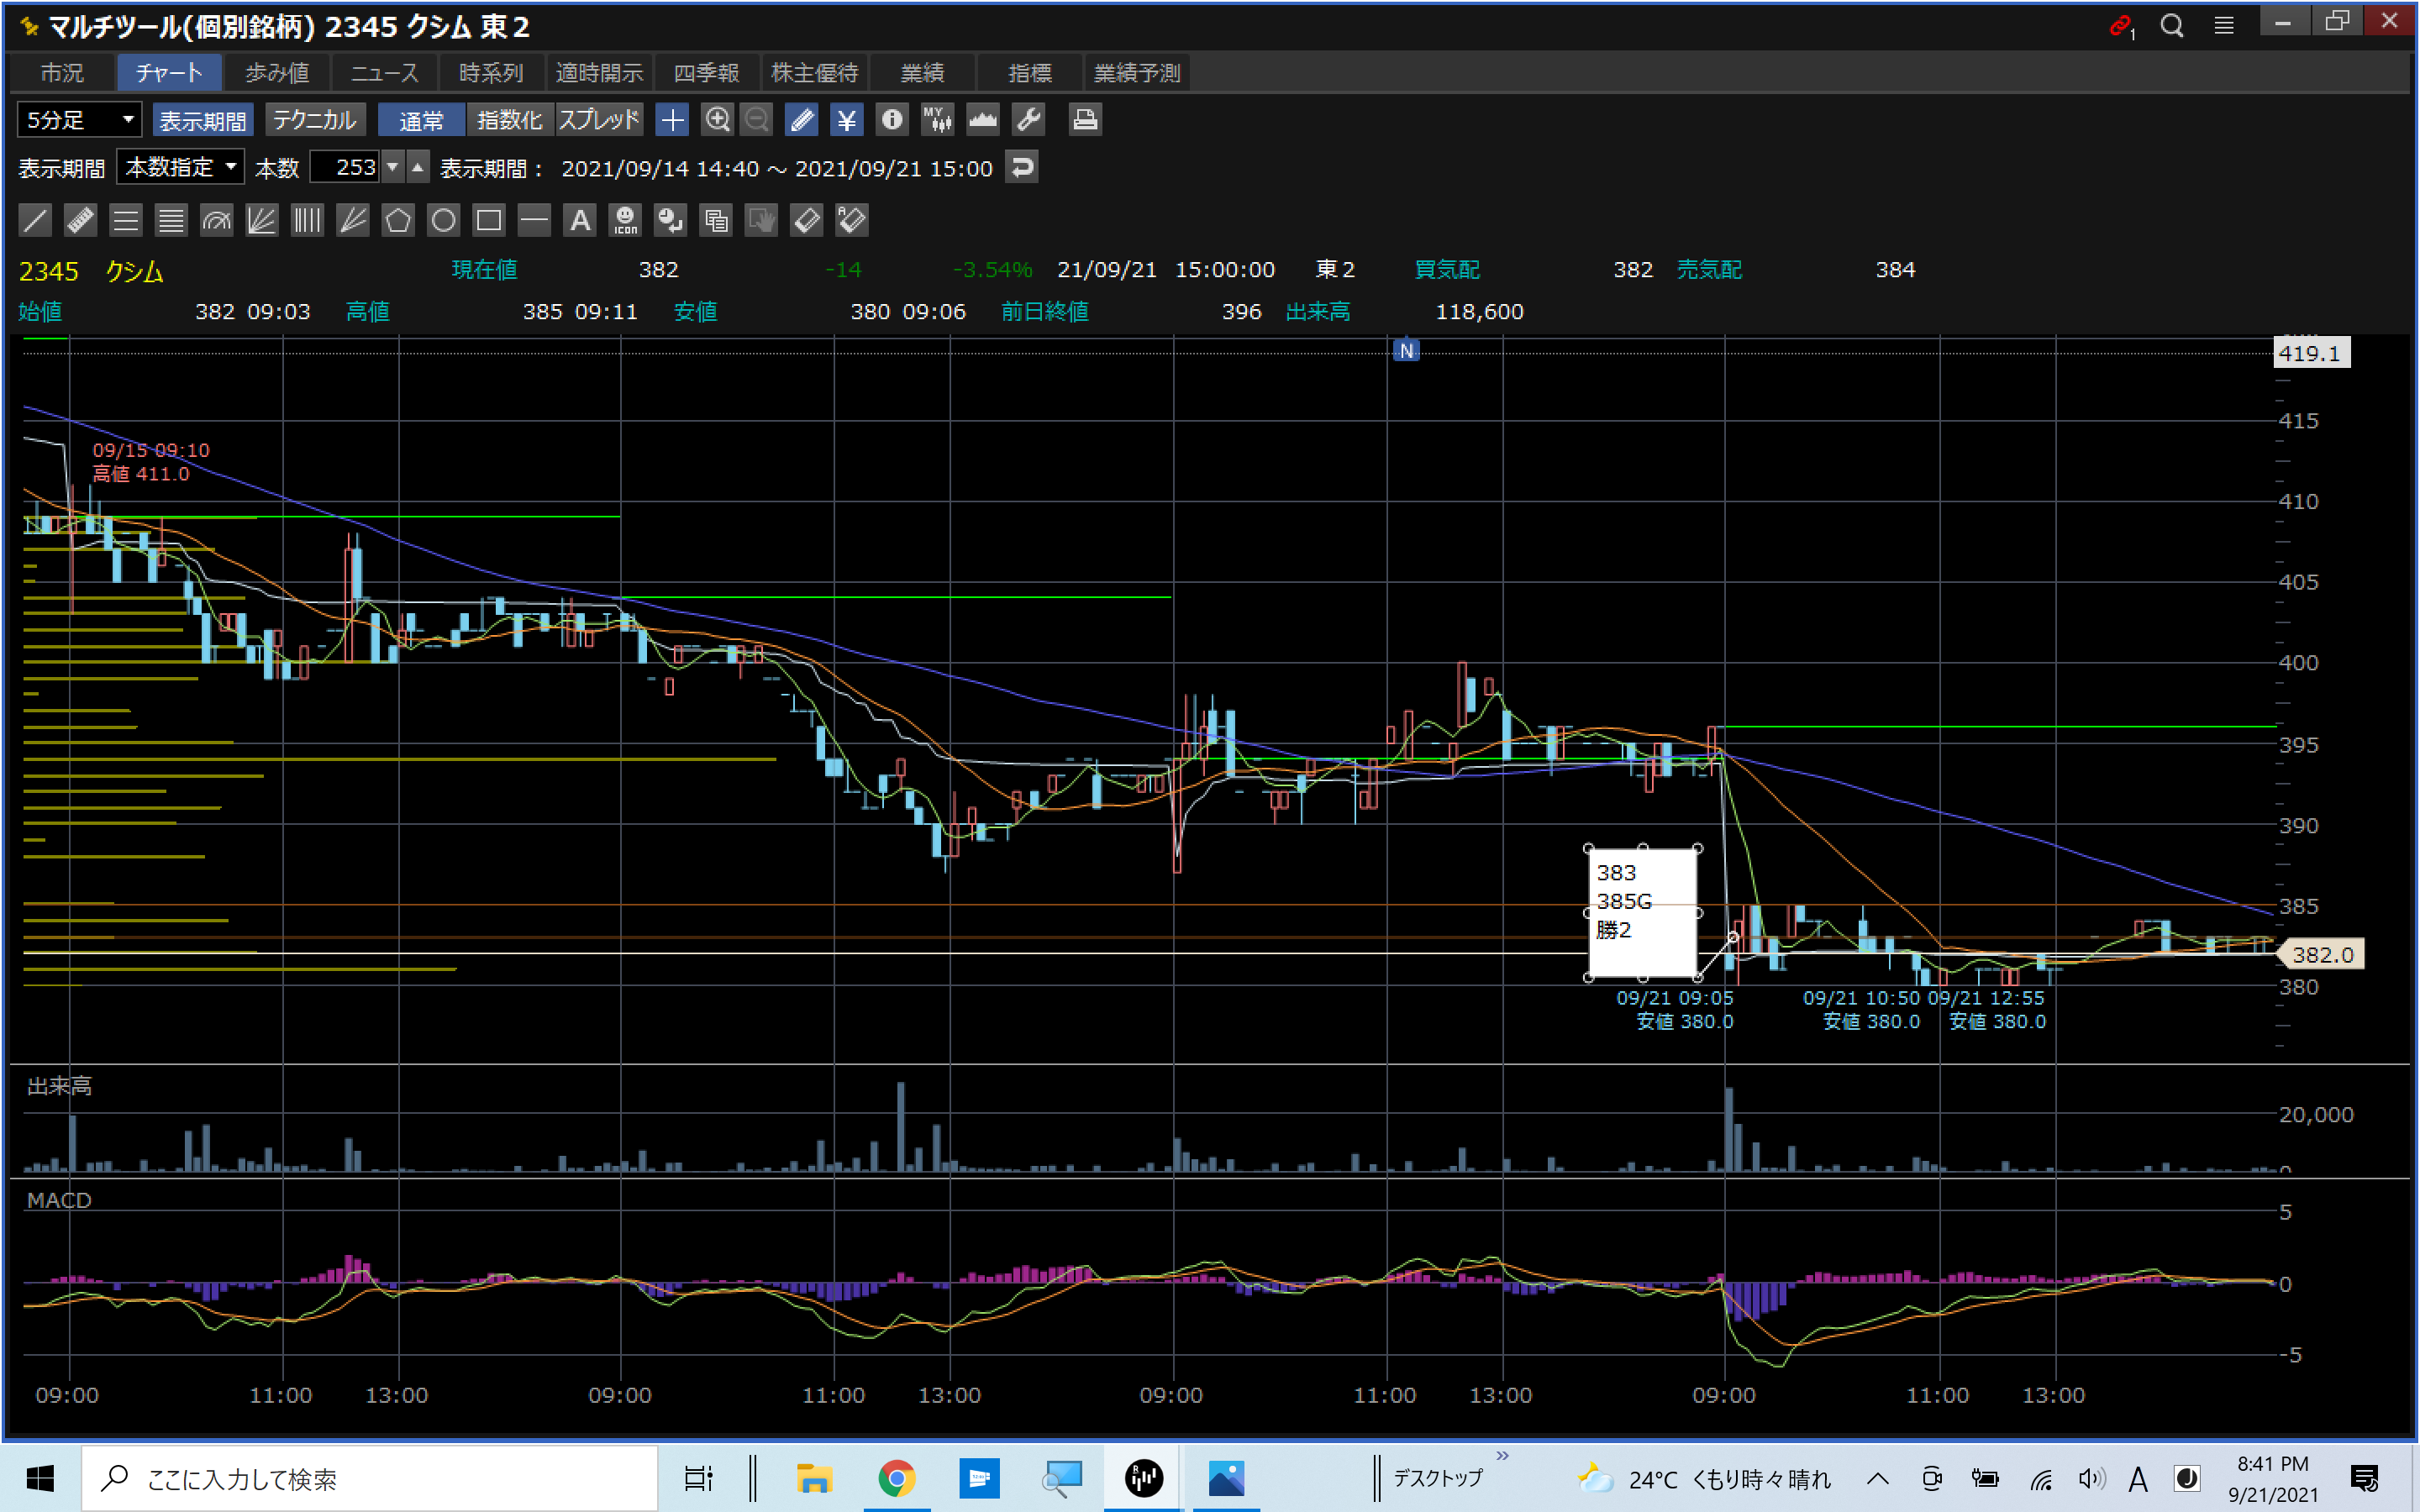Switch to the ニュース tab
Image resolution: width=2420 pixels, height=1512 pixels.
(x=384, y=73)
